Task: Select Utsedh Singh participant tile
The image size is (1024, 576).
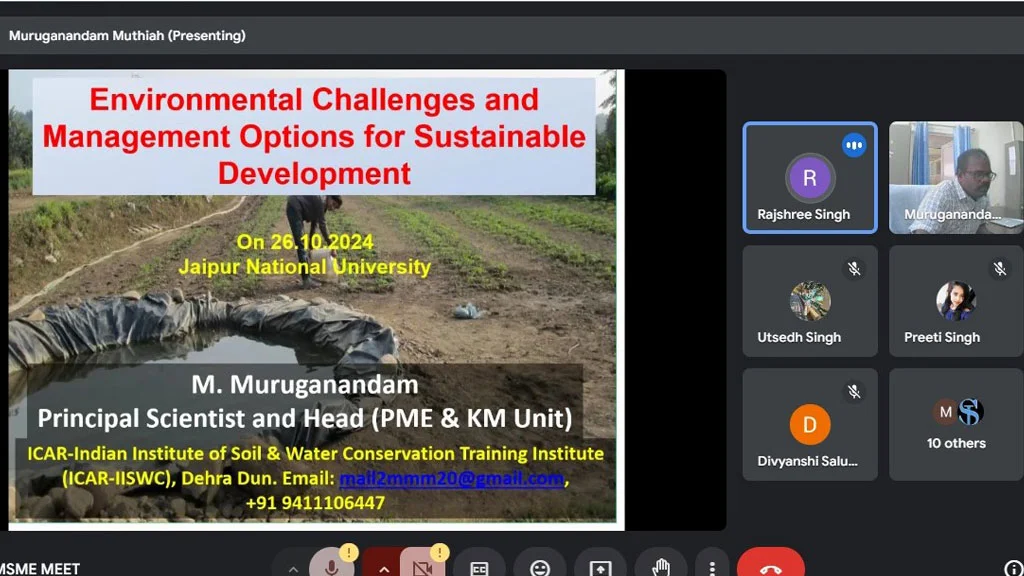Action: 810,301
